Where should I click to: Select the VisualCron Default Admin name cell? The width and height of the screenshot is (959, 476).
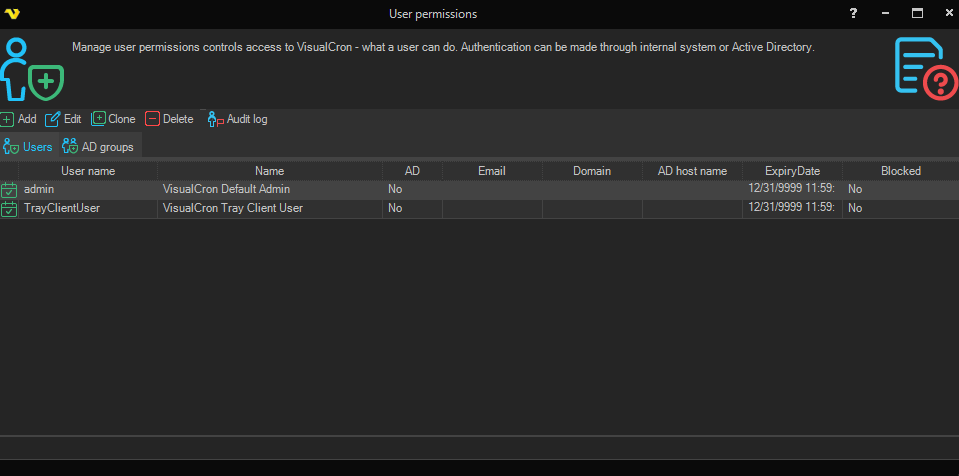pyautogui.click(x=226, y=189)
